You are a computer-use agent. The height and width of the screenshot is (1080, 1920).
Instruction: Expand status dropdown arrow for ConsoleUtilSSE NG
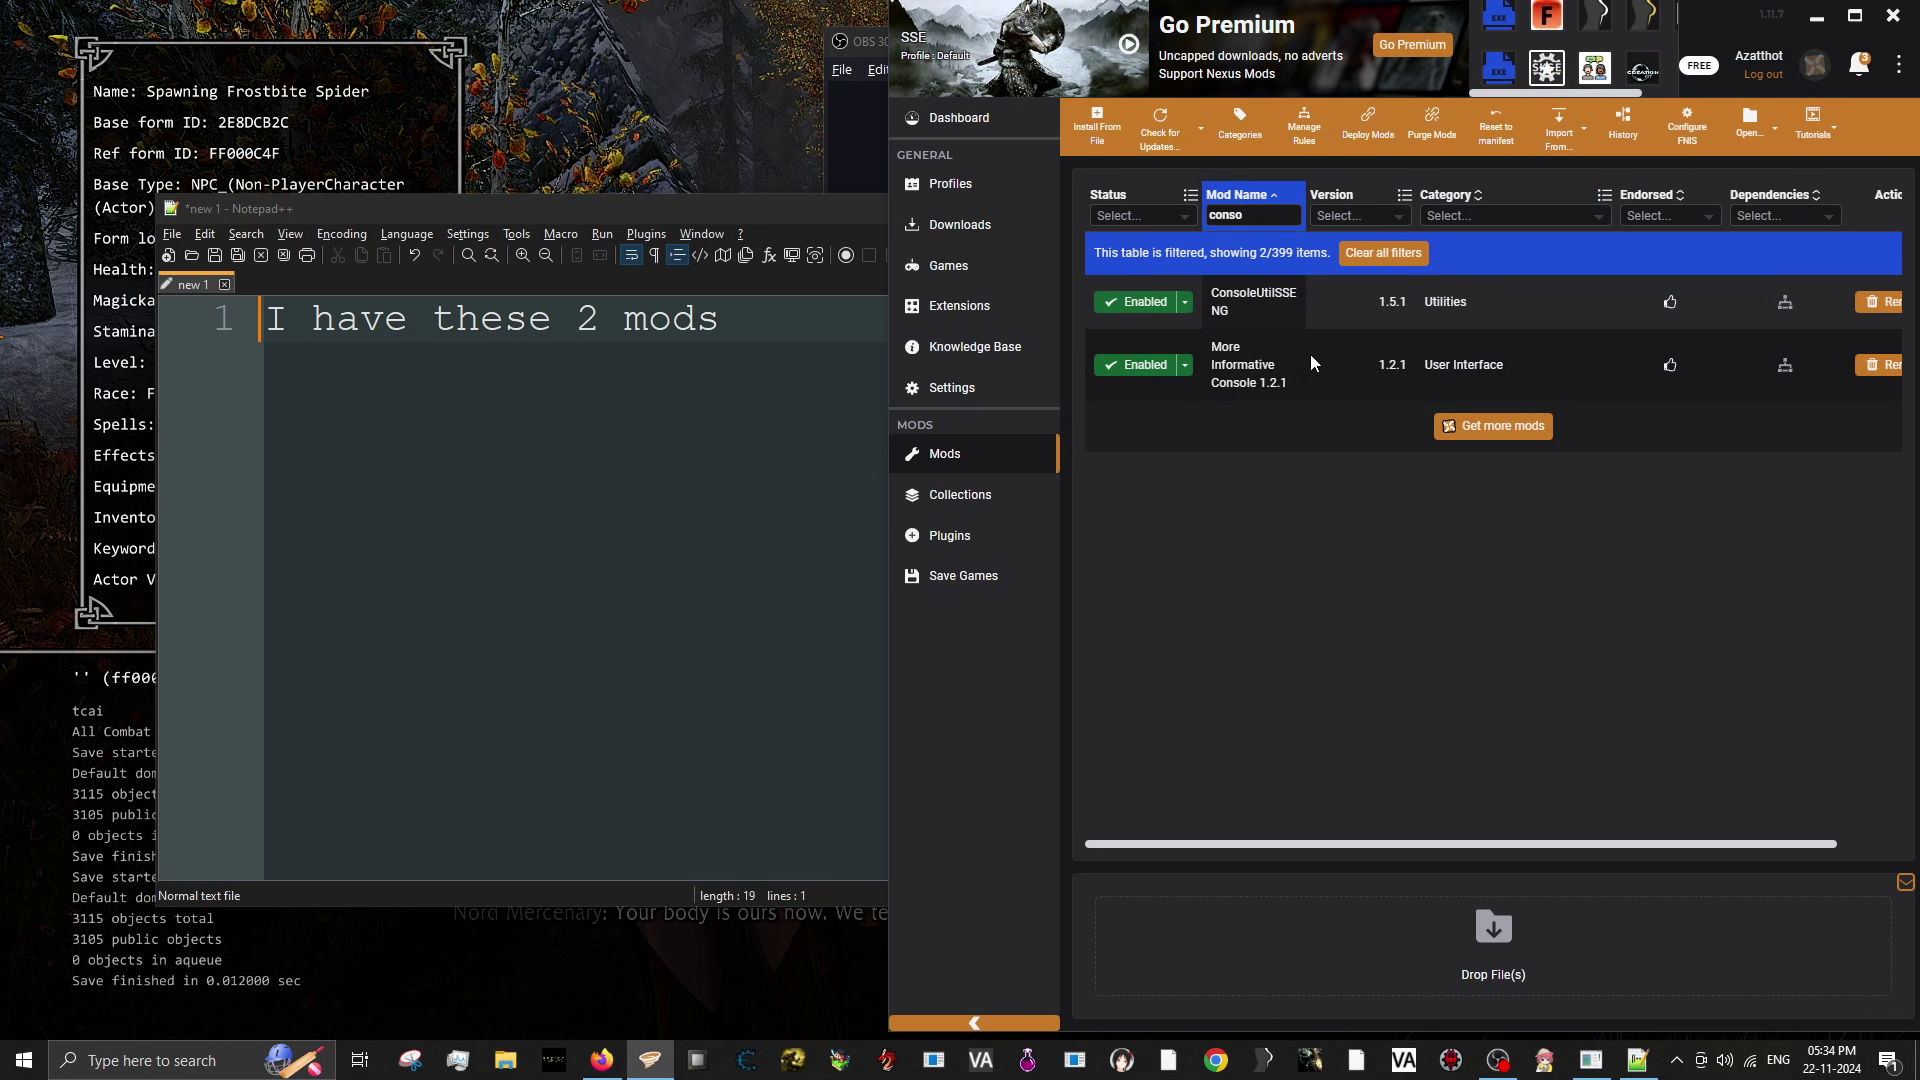coord(1185,302)
